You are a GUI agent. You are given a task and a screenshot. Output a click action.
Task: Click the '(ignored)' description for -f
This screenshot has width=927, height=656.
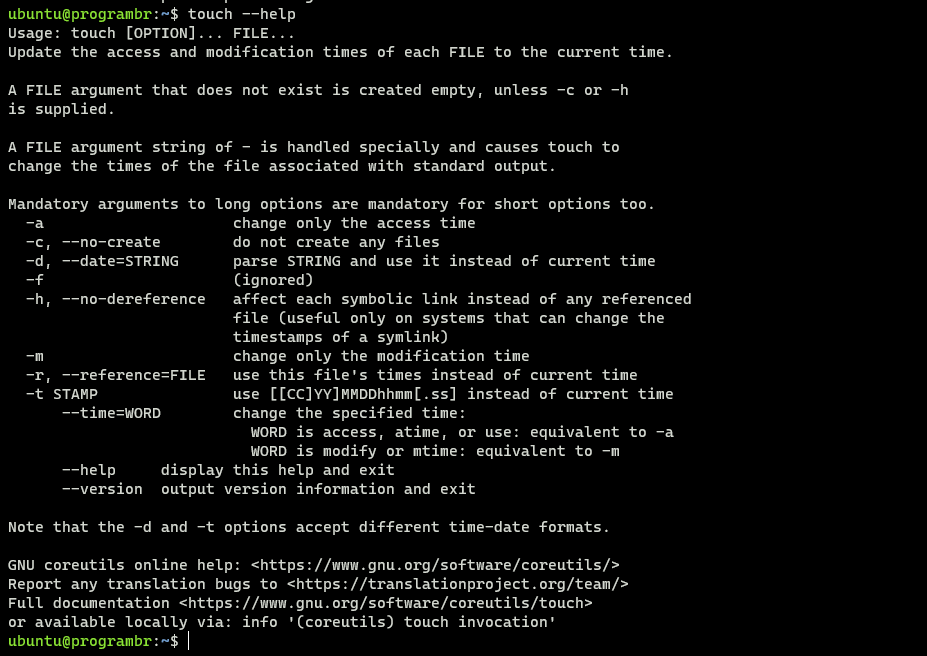point(273,280)
